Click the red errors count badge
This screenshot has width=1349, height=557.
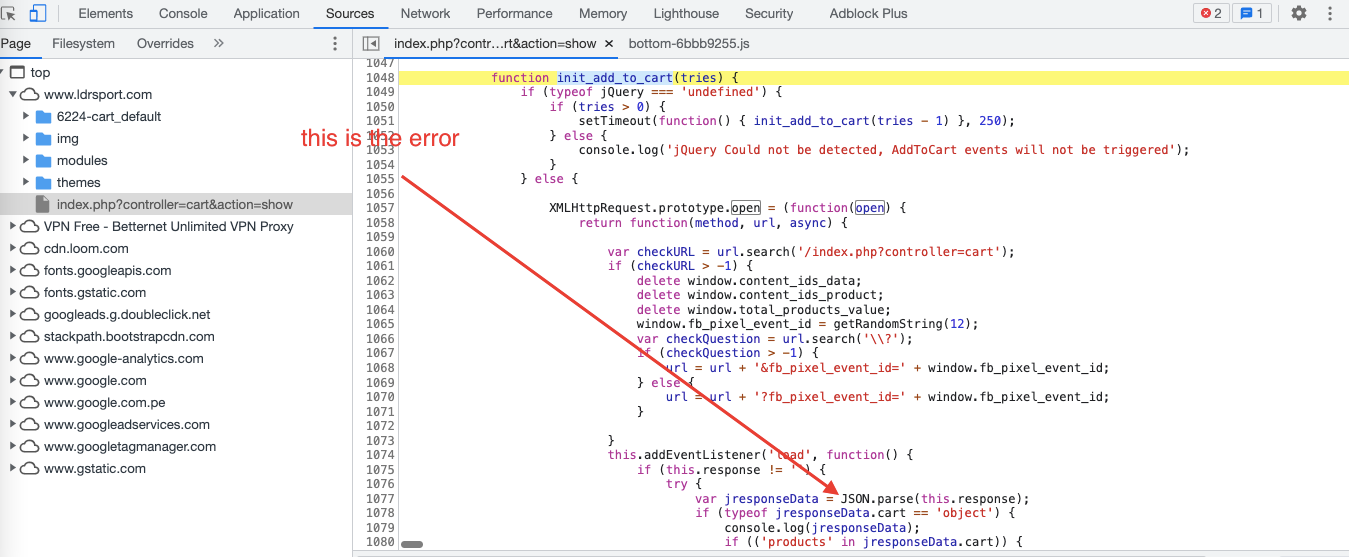(x=1210, y=14)
